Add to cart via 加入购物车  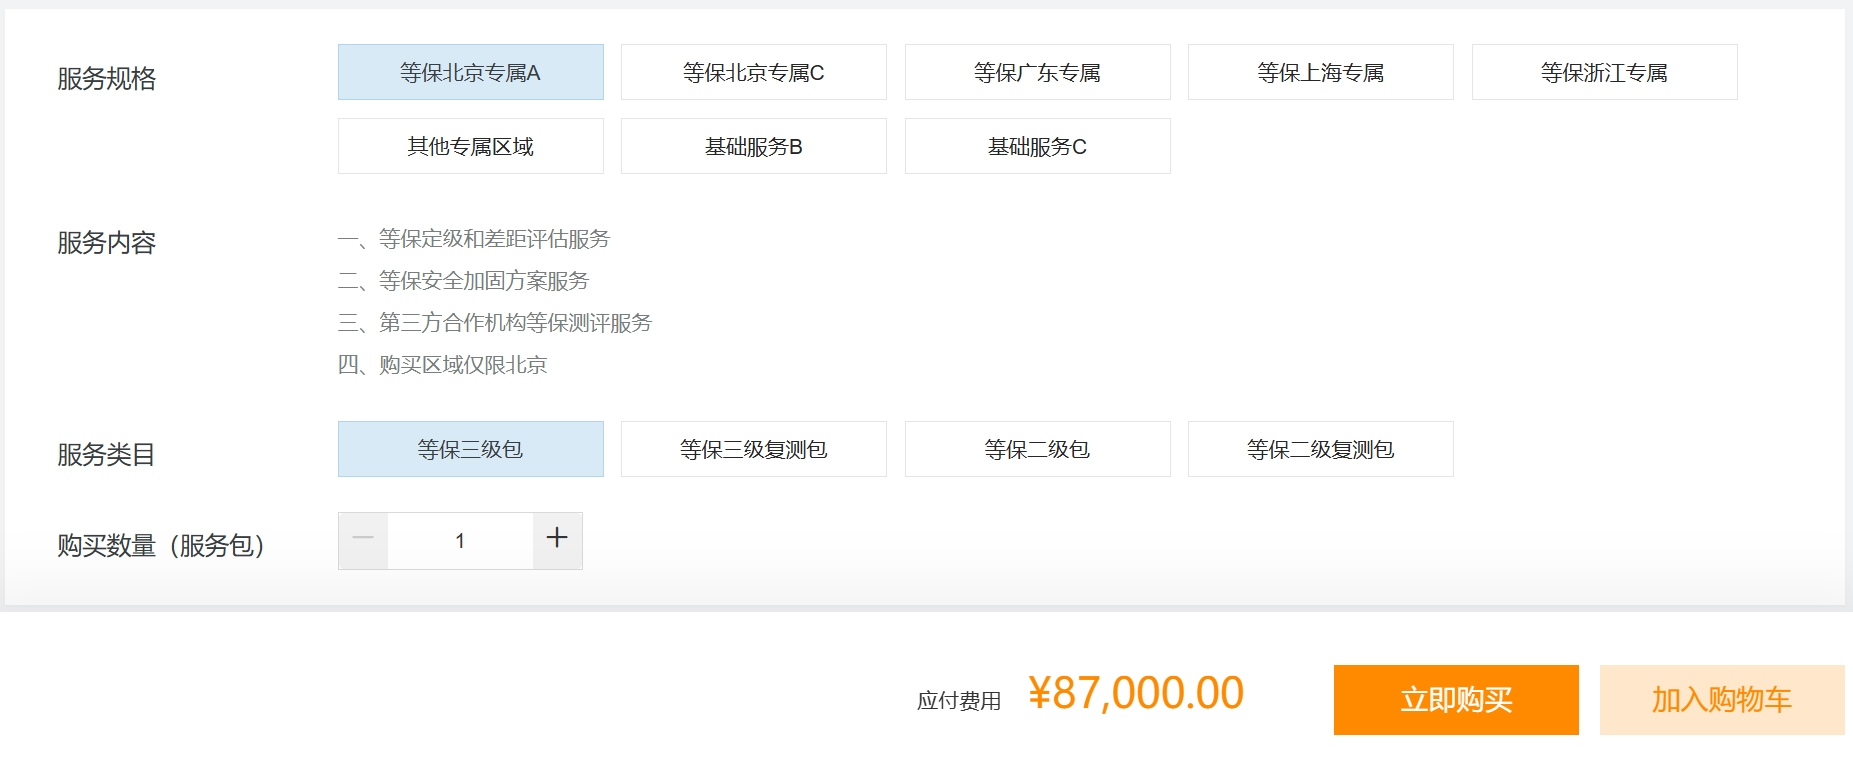click(x=1722, y=700)
